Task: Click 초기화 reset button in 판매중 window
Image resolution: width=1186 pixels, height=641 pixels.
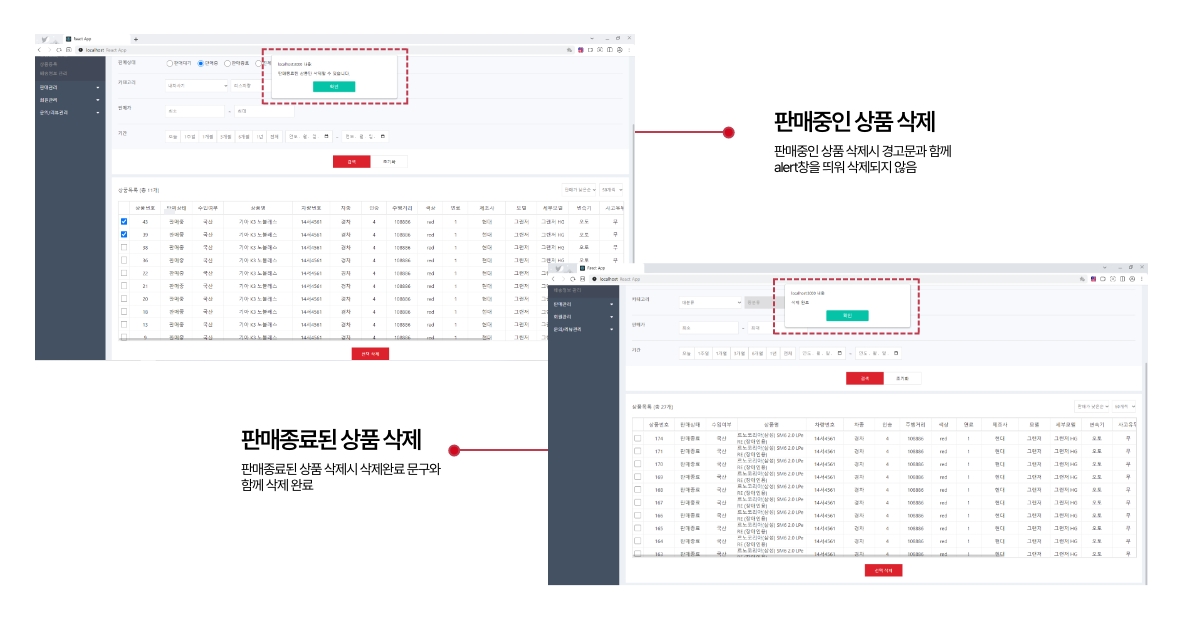Action: 389,161
